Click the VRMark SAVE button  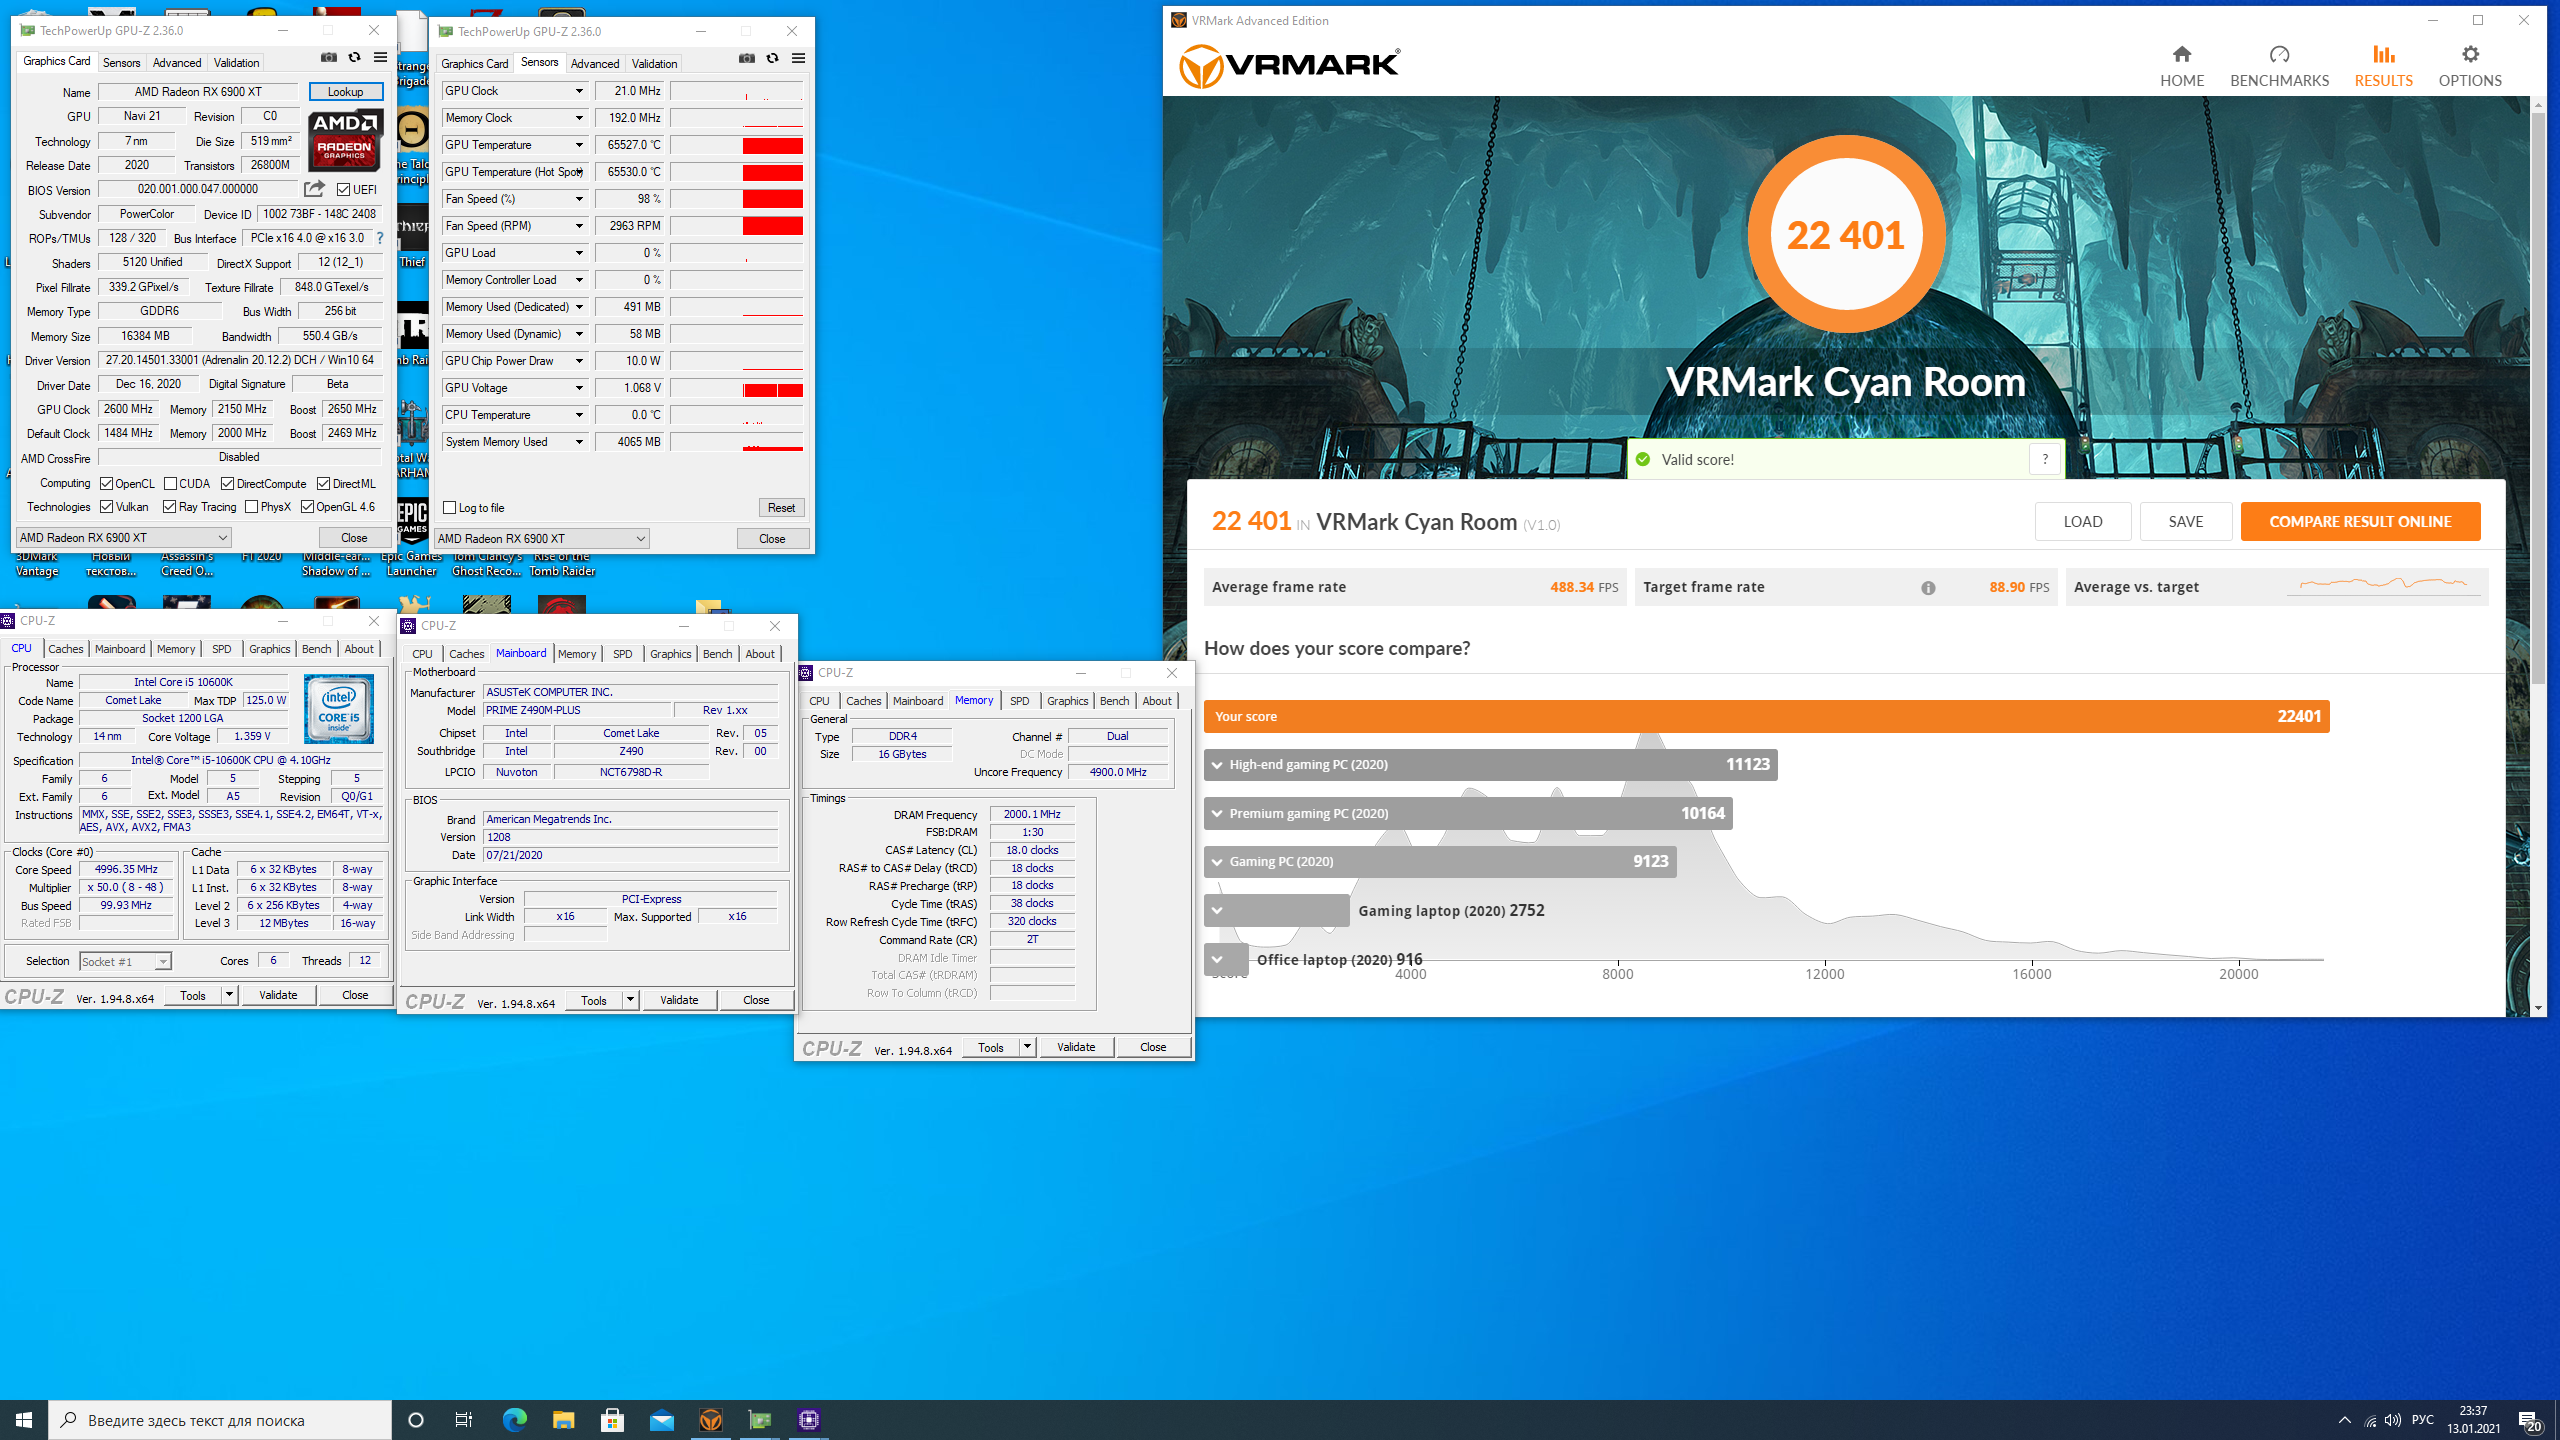click(2186, 522)
